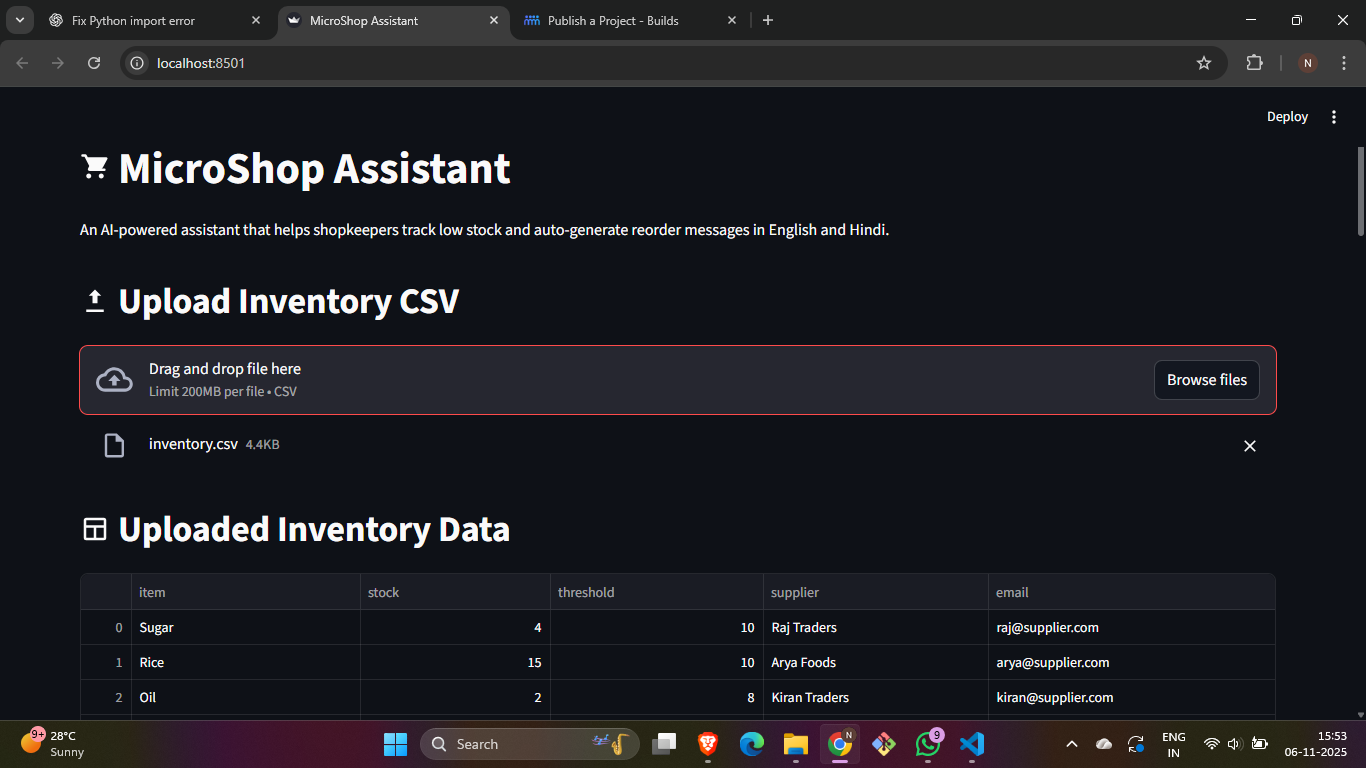The image size is (1366, 768).
Task: Open Brave browser from the taskbar
Action: (707, 744)
